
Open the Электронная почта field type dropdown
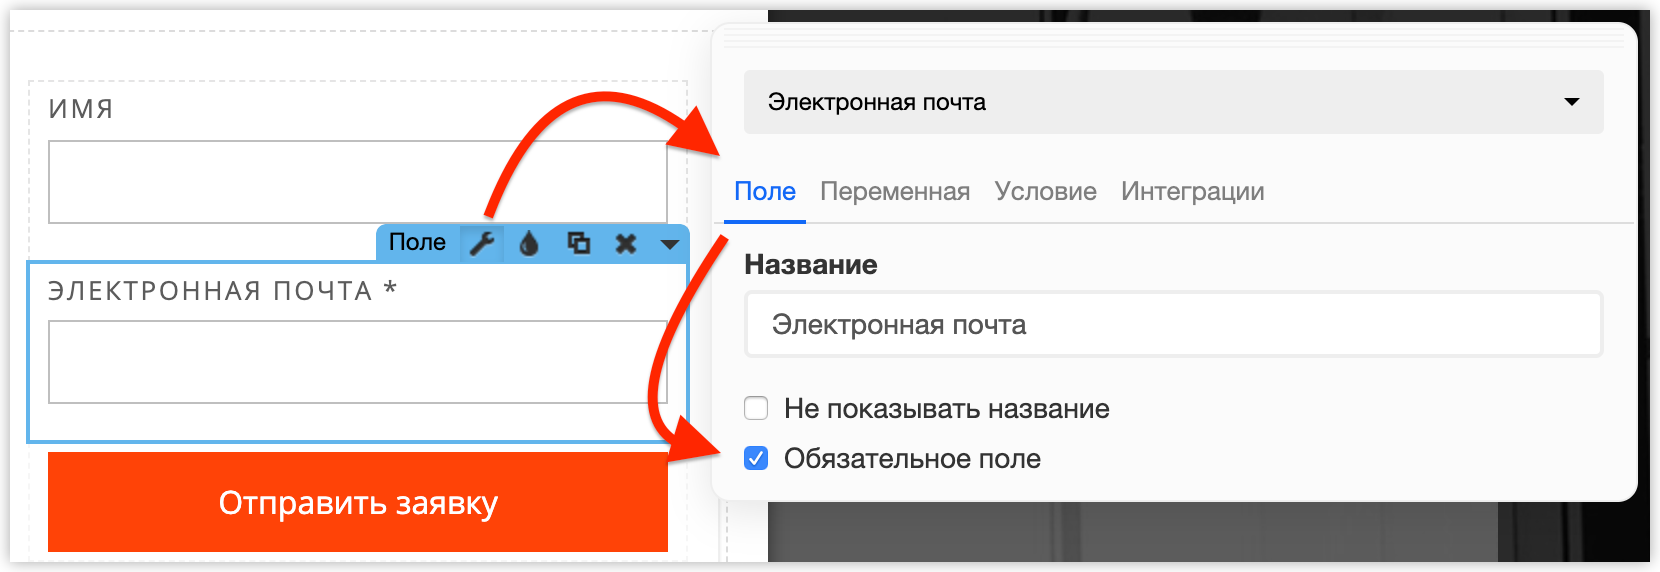(1173, 102)
